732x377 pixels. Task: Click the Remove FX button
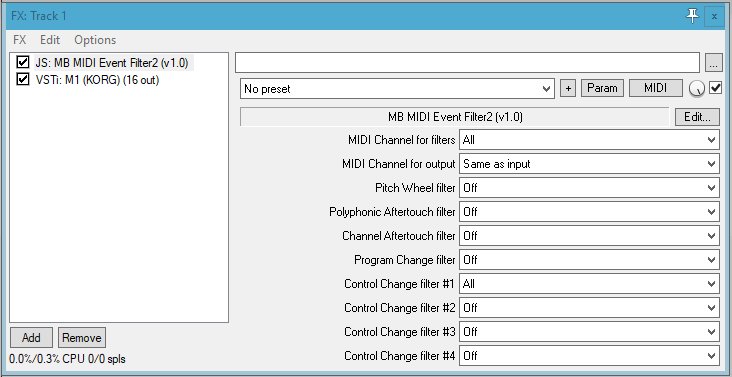click(x=82, y=337)
